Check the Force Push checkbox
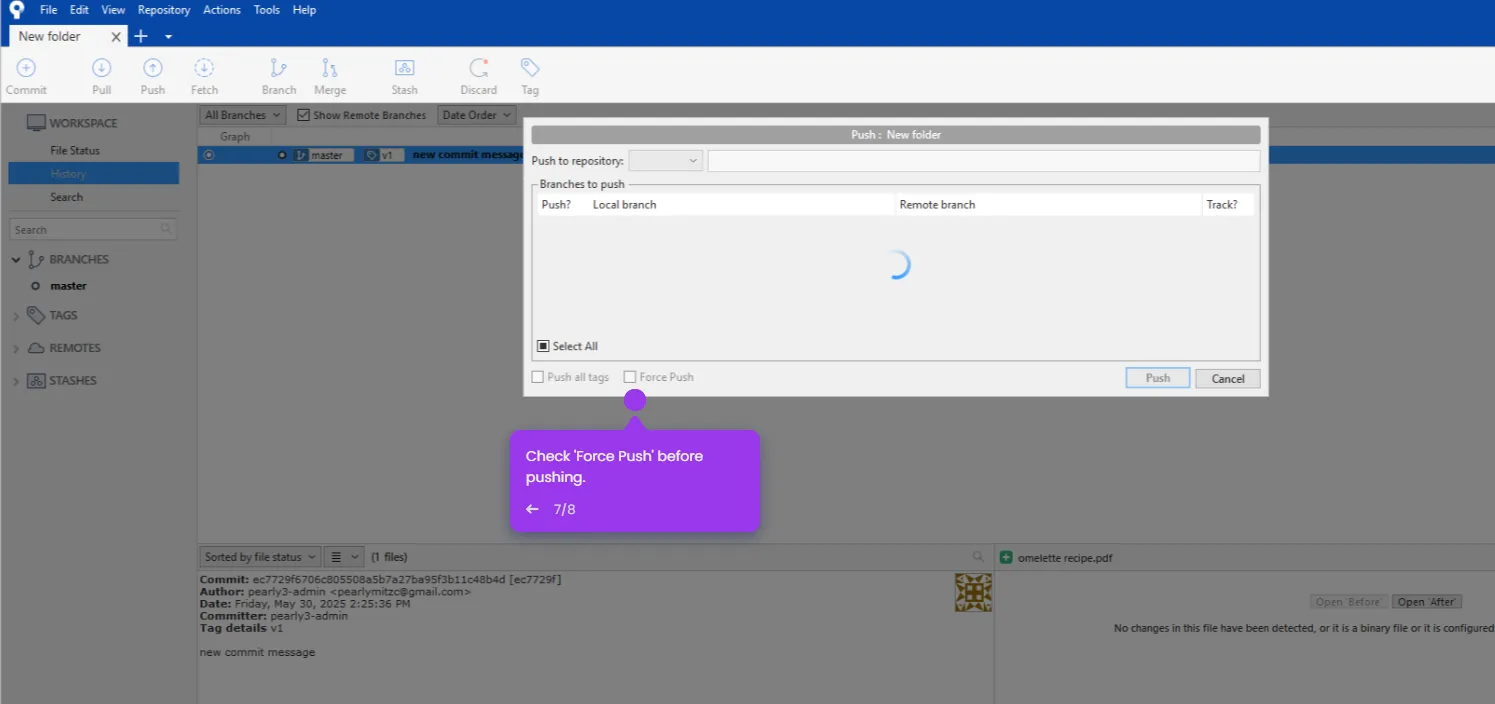 (630, 377)
